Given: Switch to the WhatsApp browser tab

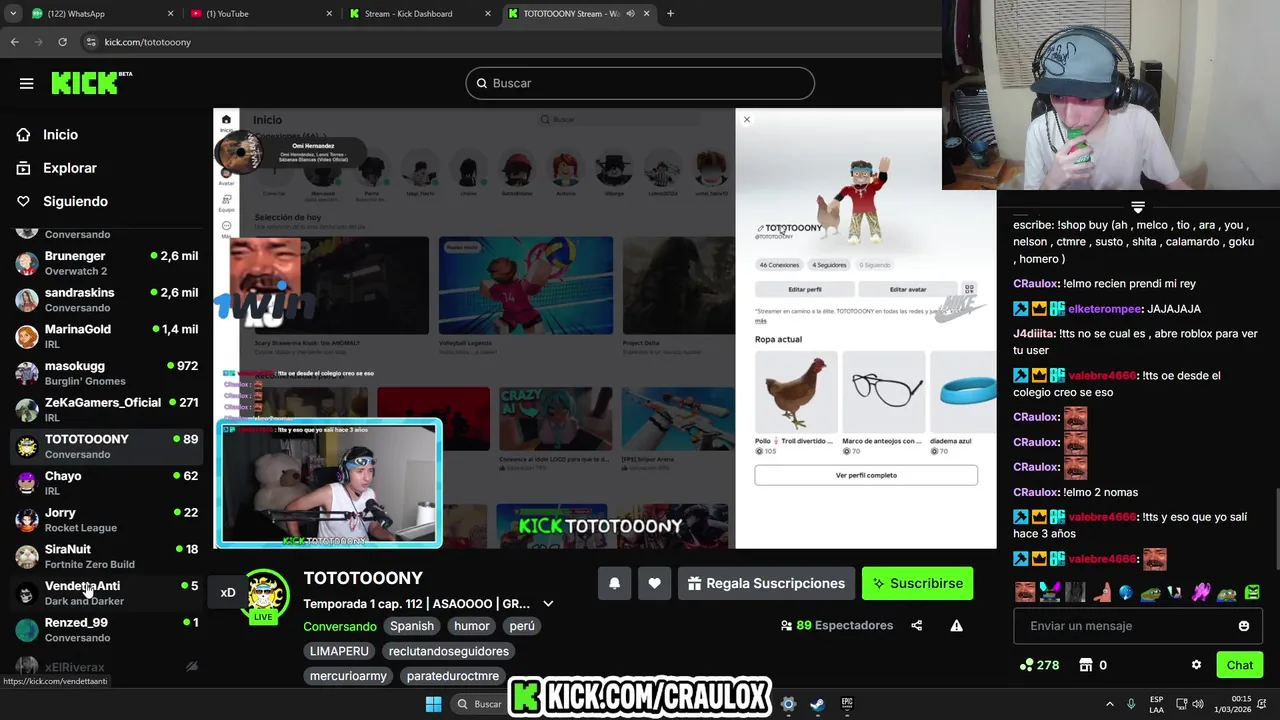Looking at the screenshot, I should 100,14.
